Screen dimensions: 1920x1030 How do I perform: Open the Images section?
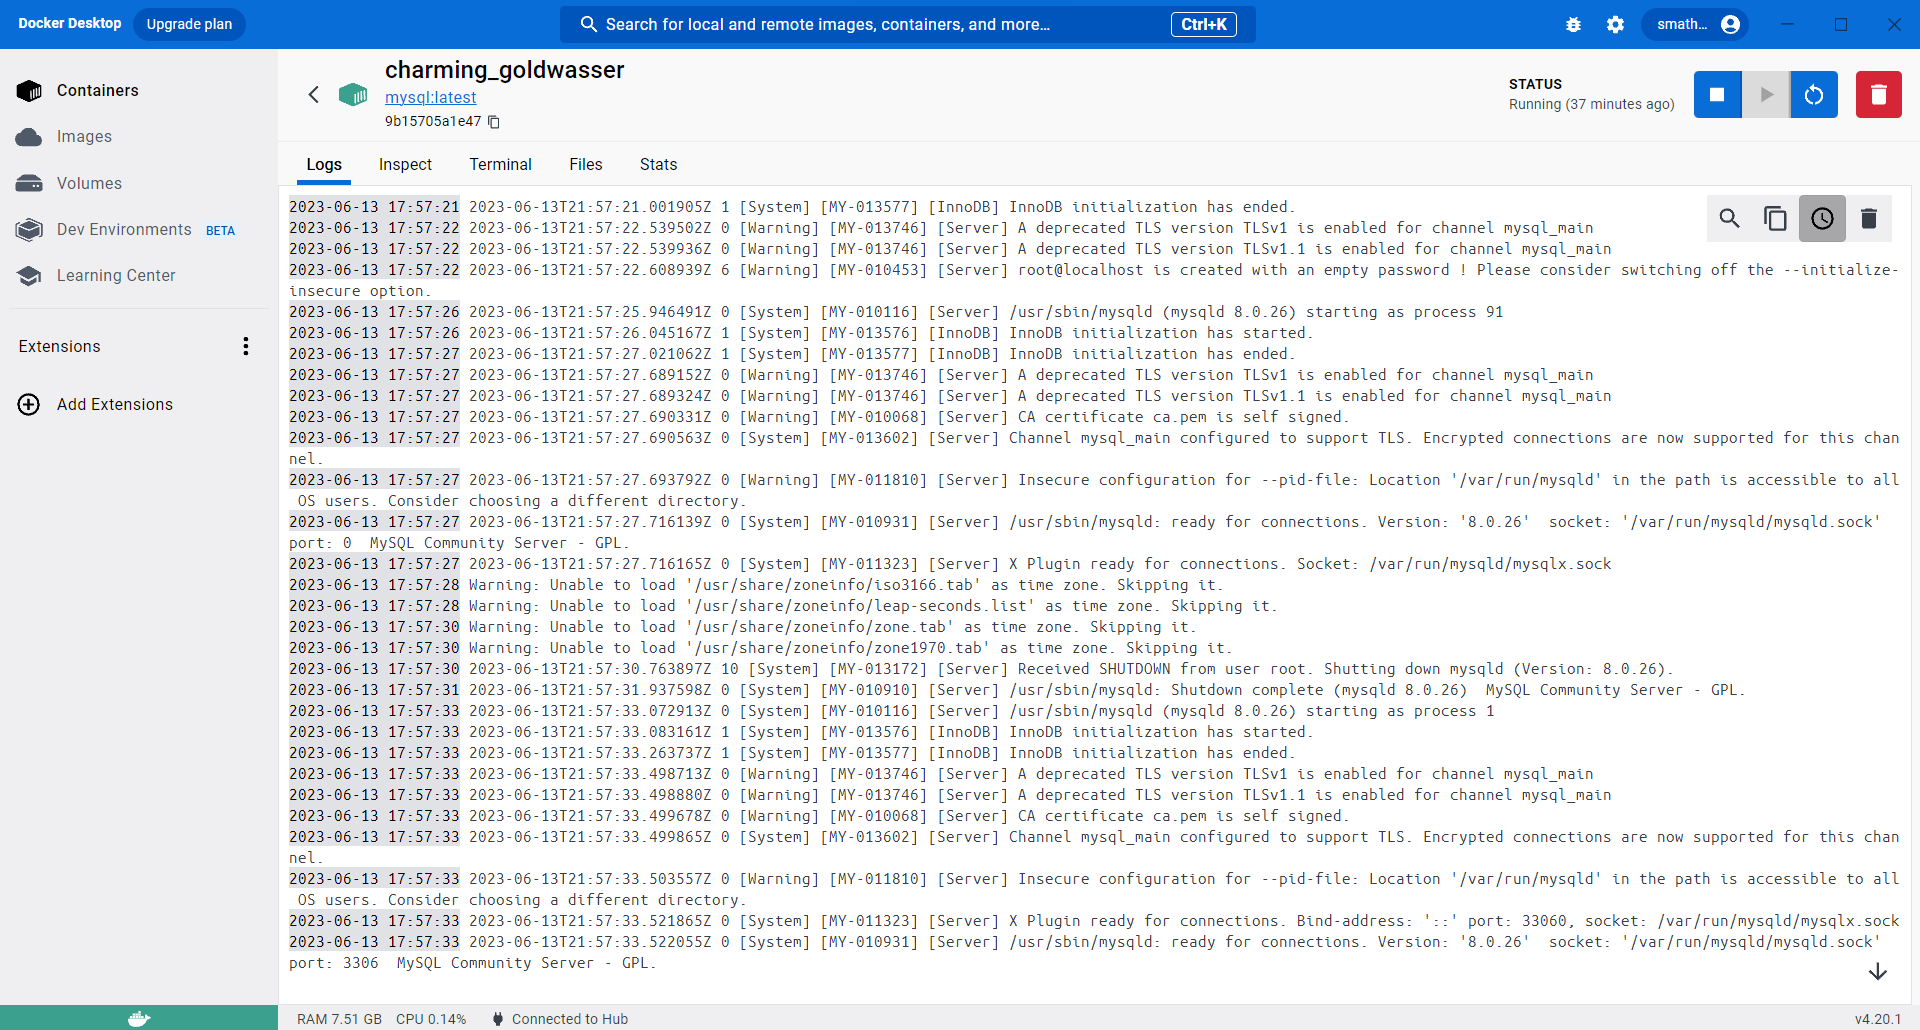(x=84, y=137)
